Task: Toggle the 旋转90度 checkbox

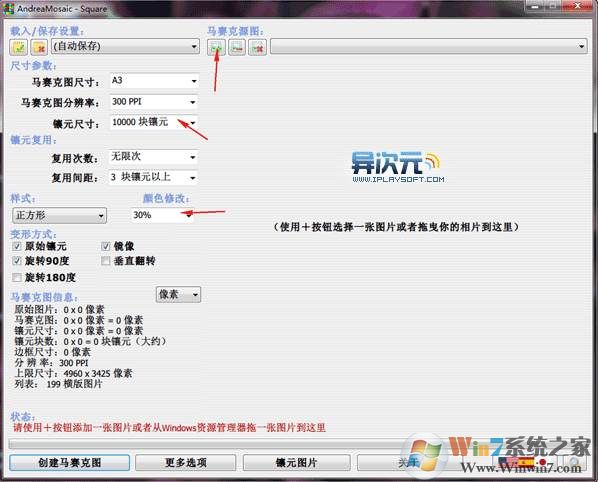Action: (16, 261)
